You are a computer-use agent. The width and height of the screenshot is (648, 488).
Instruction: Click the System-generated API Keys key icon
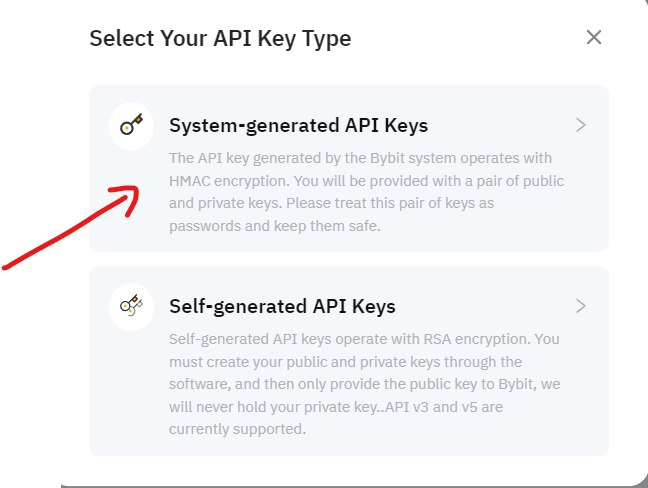click(131, 126)
